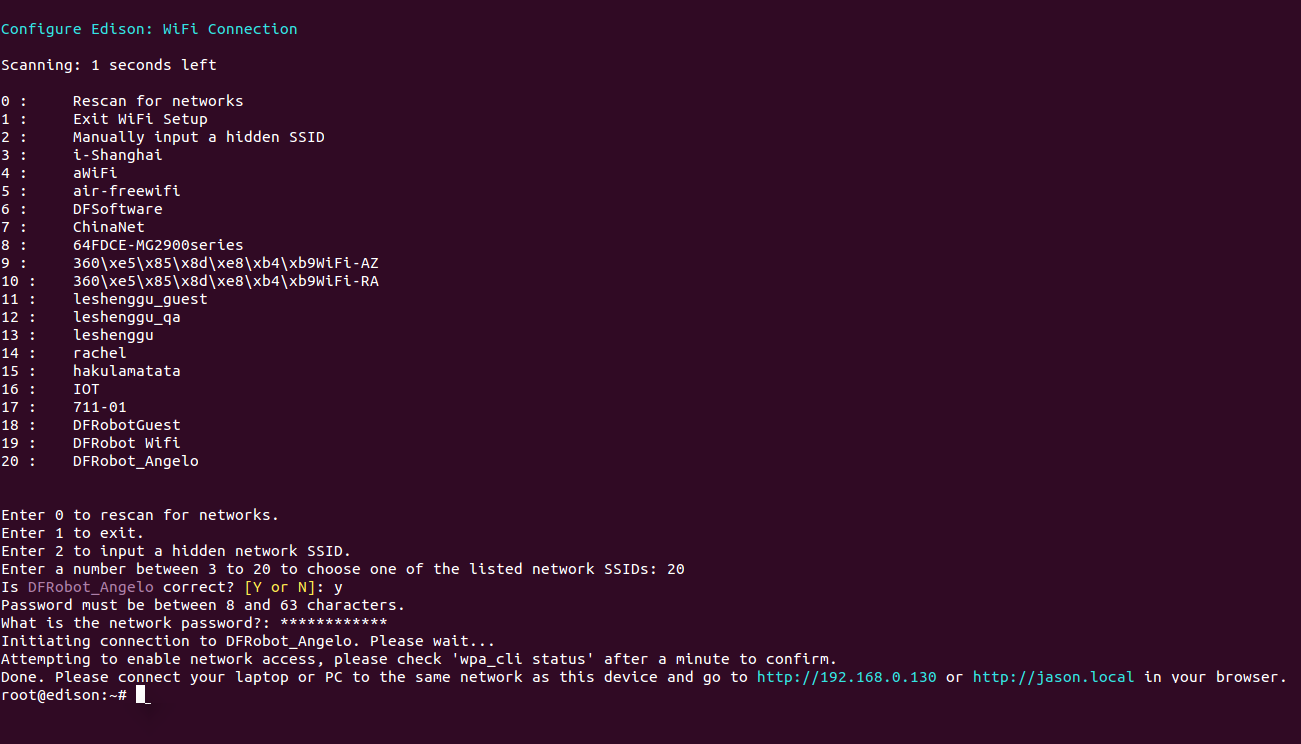Click the 64FDCE-MG2900series network entry
Viewport: 1301px width, 744px height.
point(158,245)
